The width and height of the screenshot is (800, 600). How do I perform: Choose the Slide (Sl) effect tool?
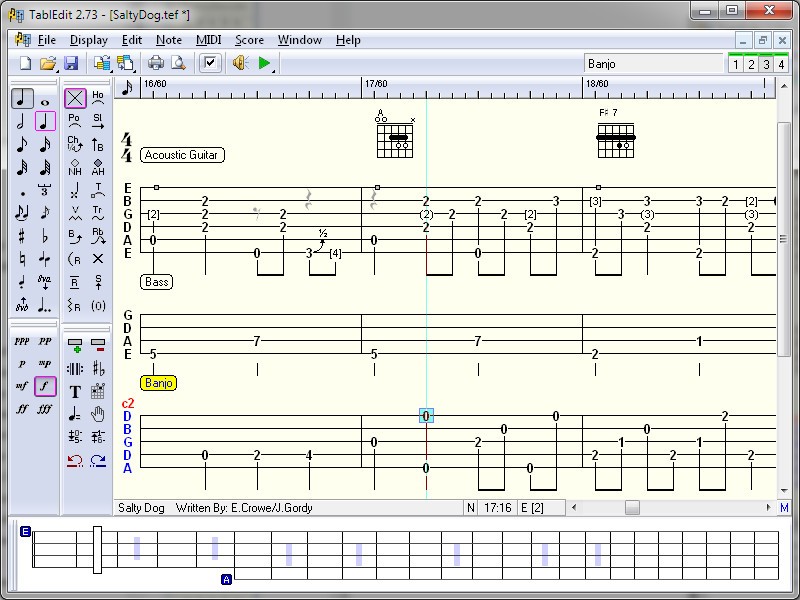pyautogui.click(x=98, y=121)
